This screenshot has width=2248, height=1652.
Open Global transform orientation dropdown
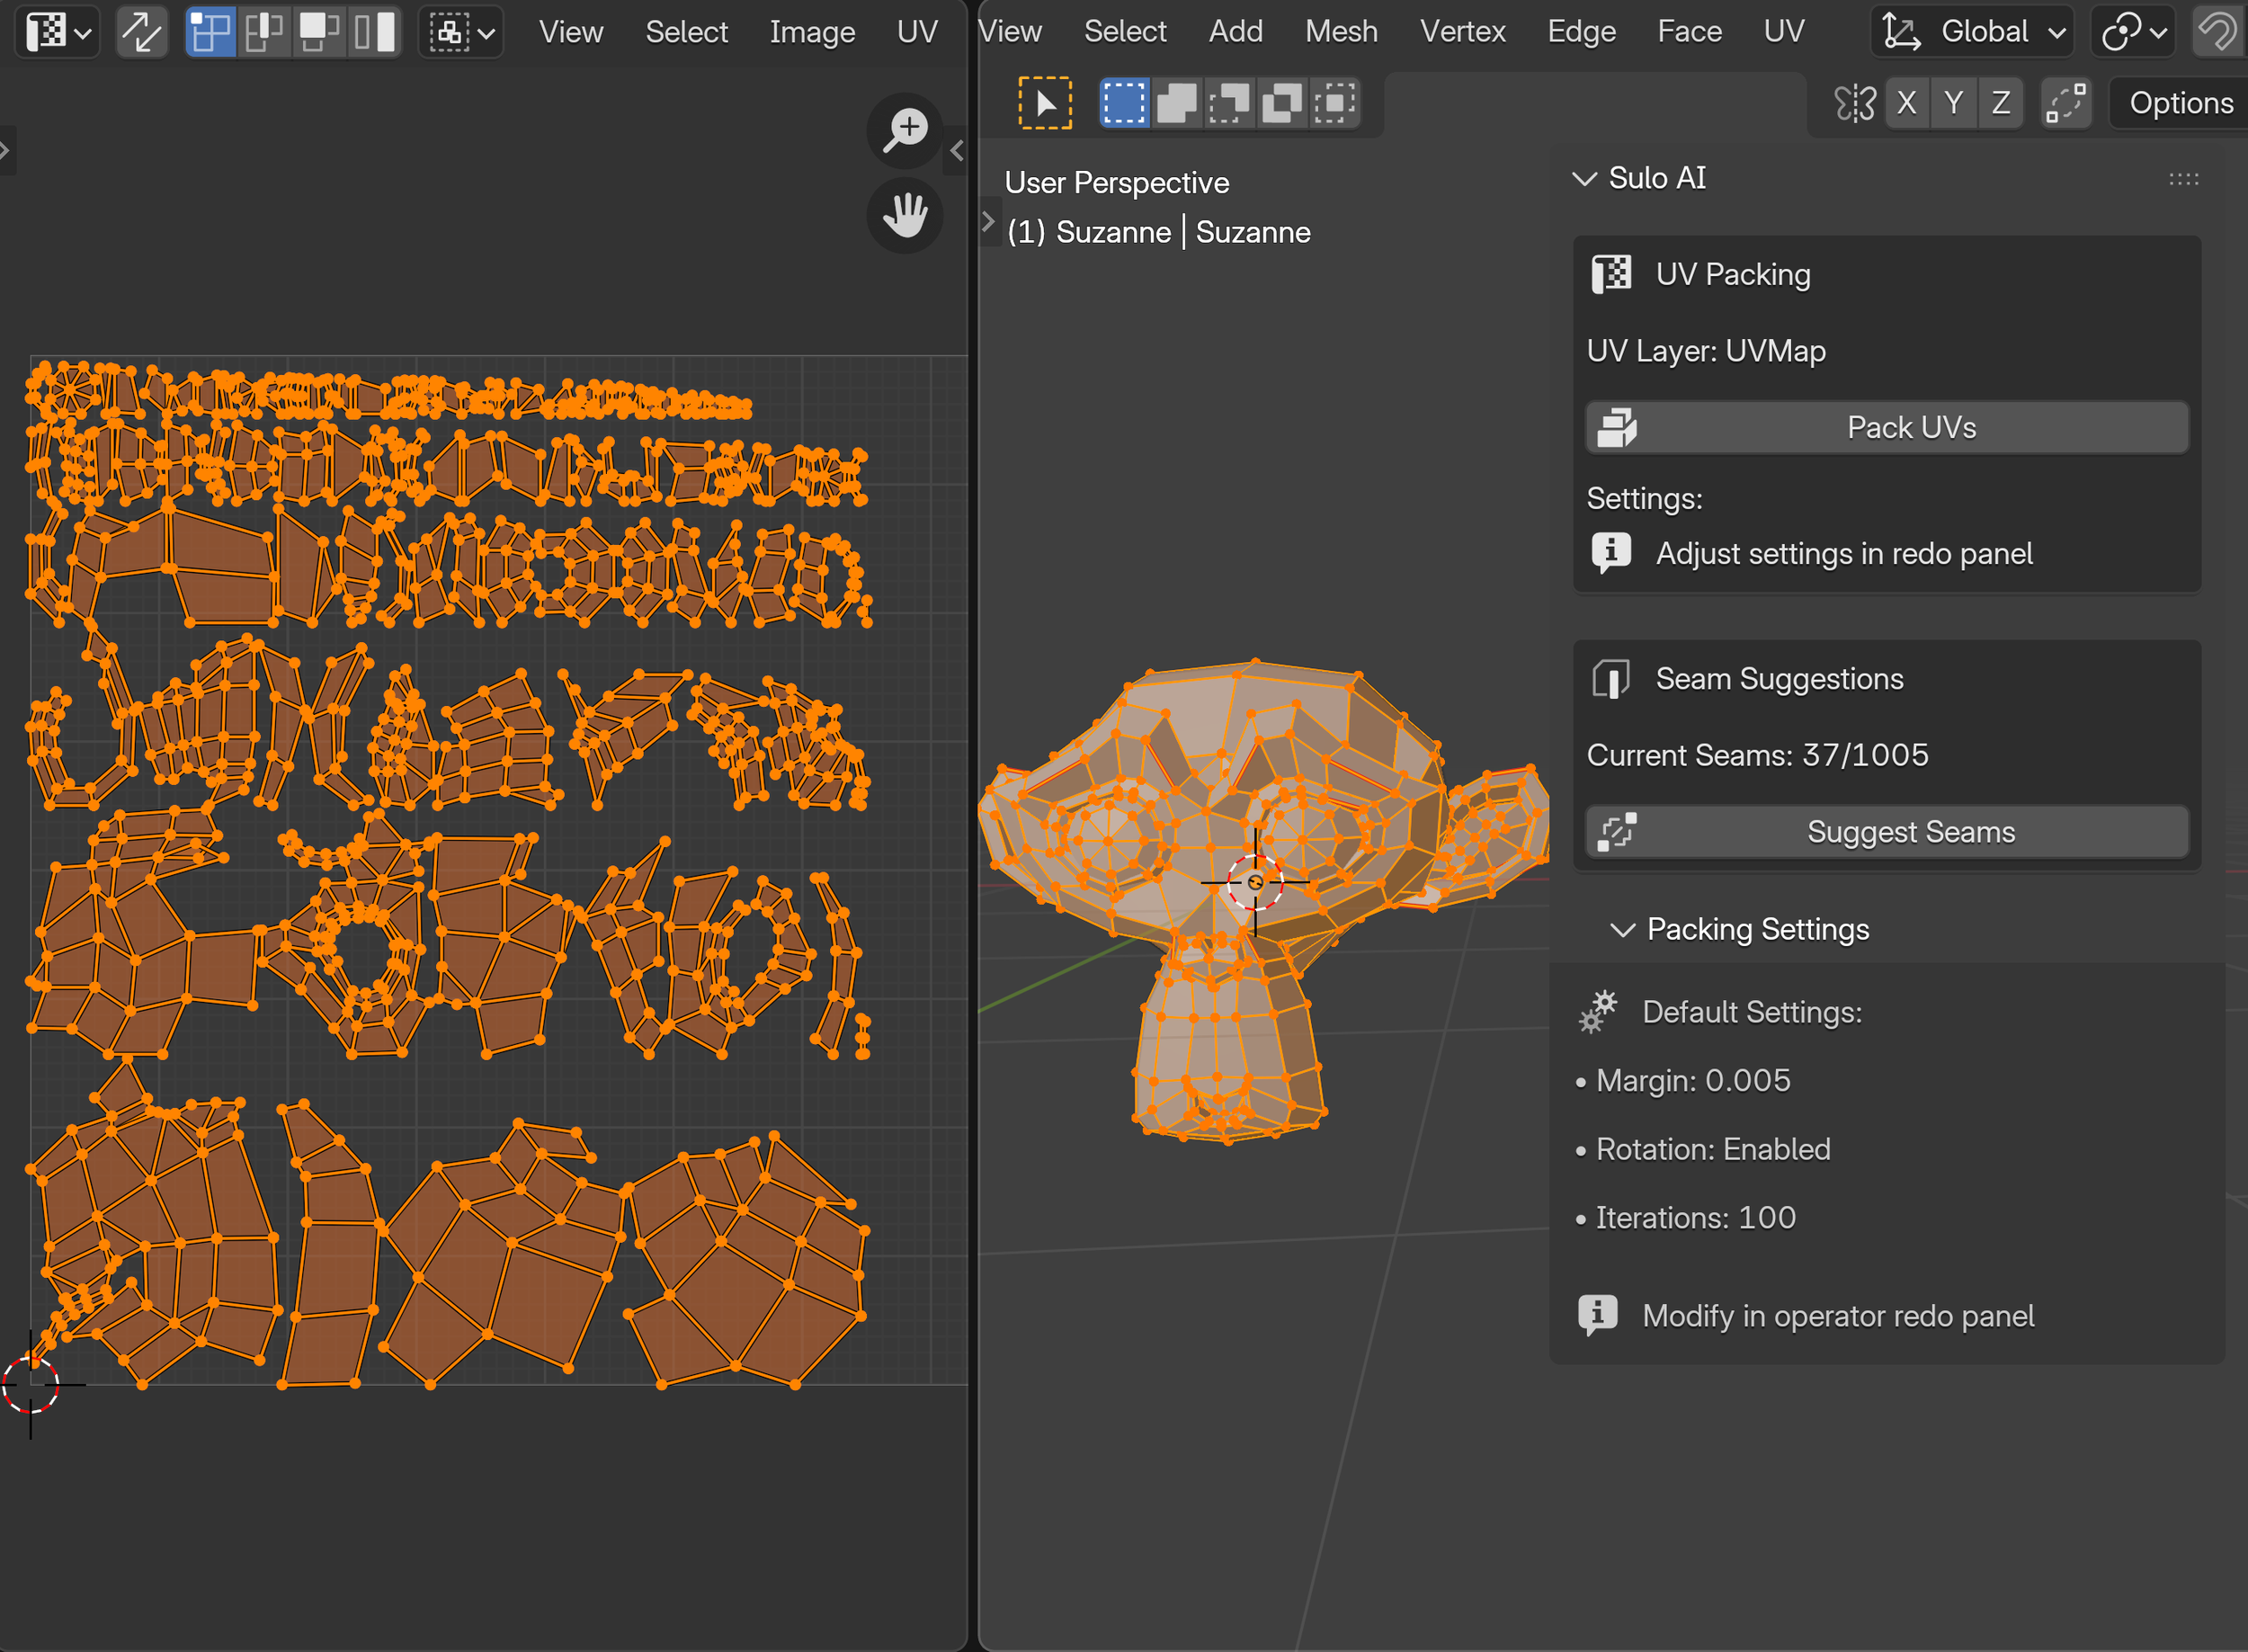(1972, 32)
